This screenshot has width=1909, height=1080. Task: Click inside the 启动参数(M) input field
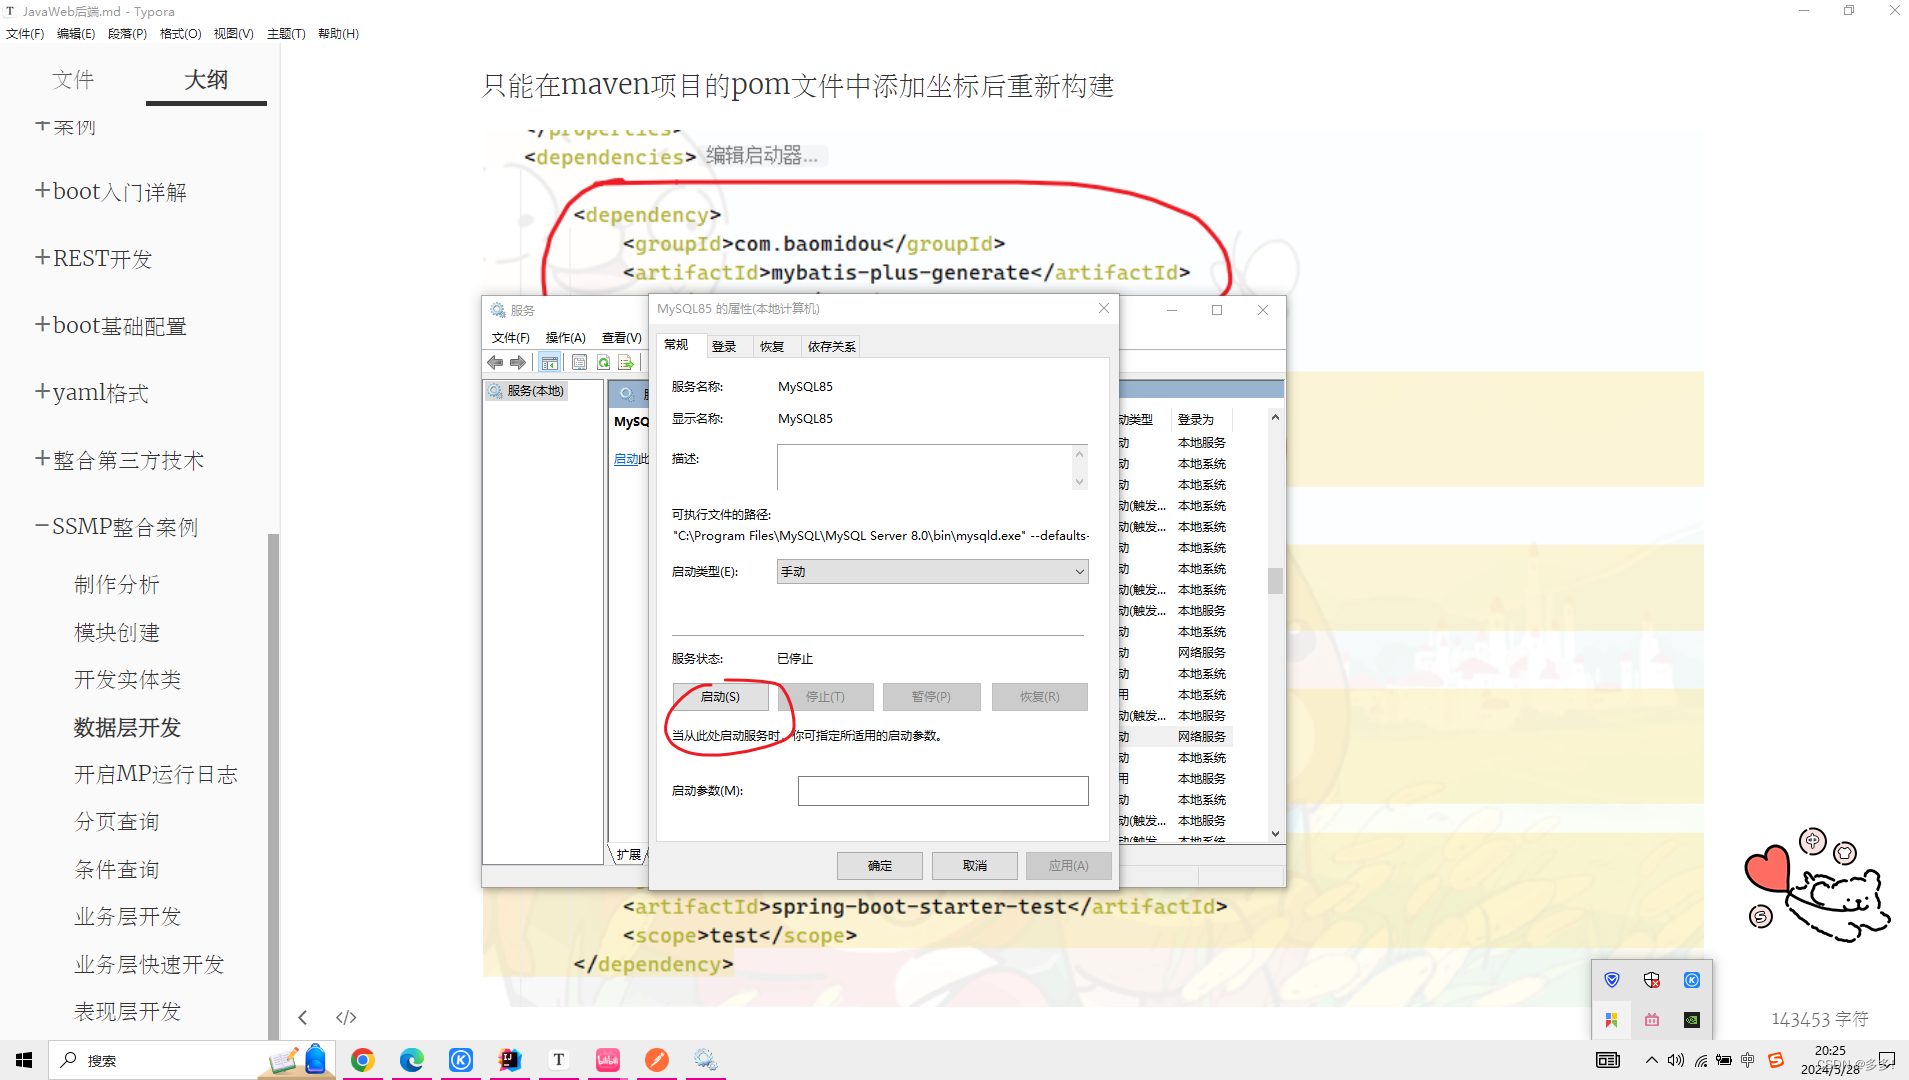942,790
